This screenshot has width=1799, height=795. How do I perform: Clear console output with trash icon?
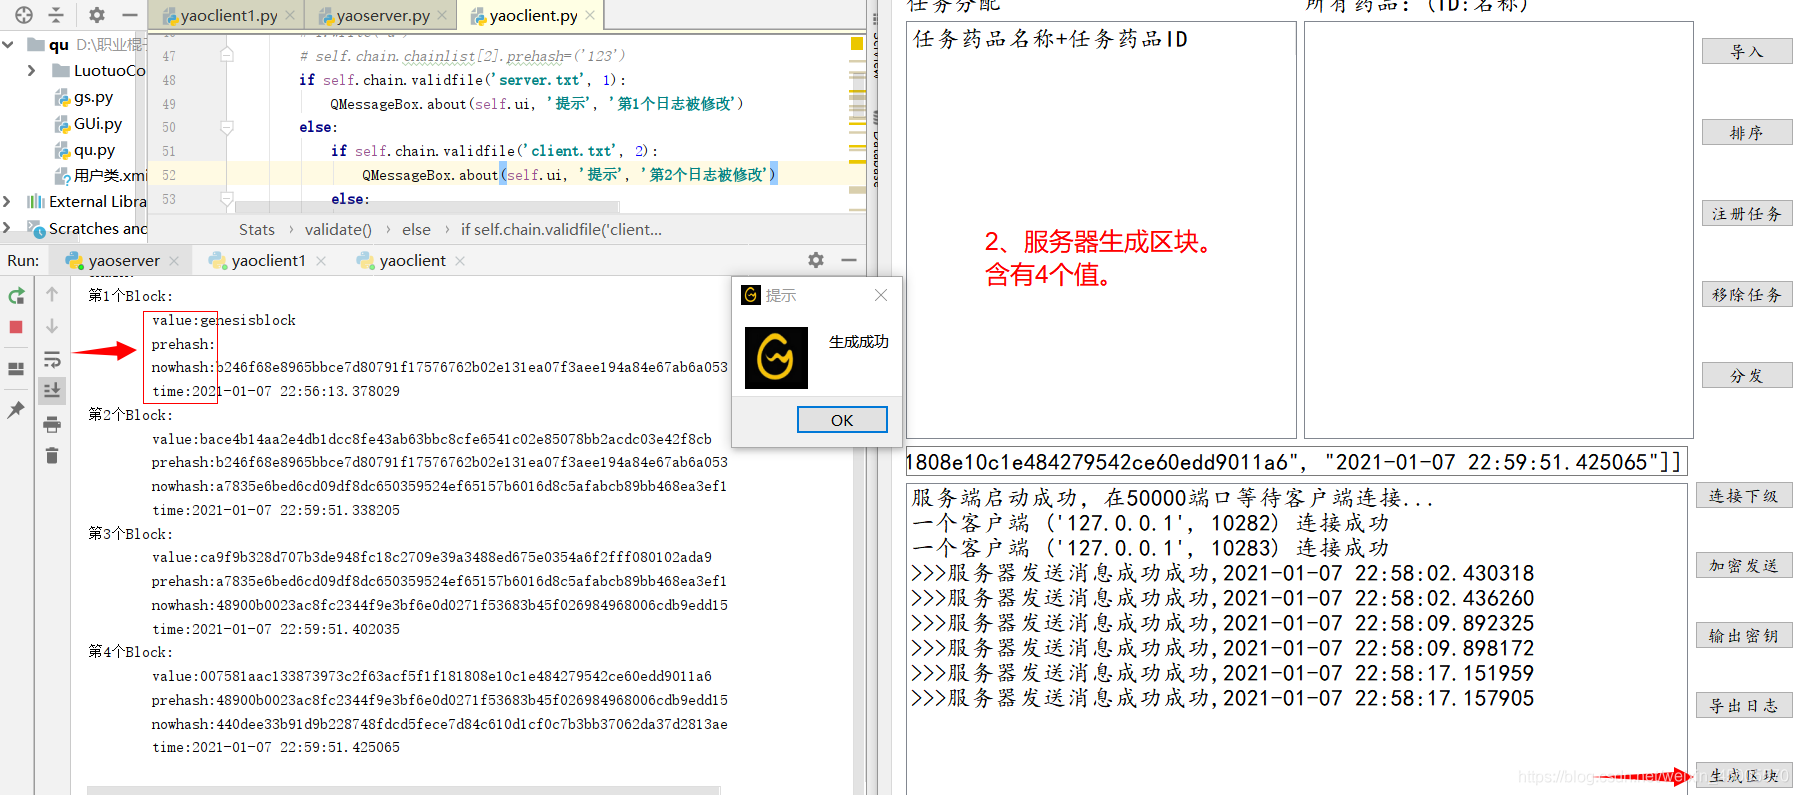pos(52,456)
